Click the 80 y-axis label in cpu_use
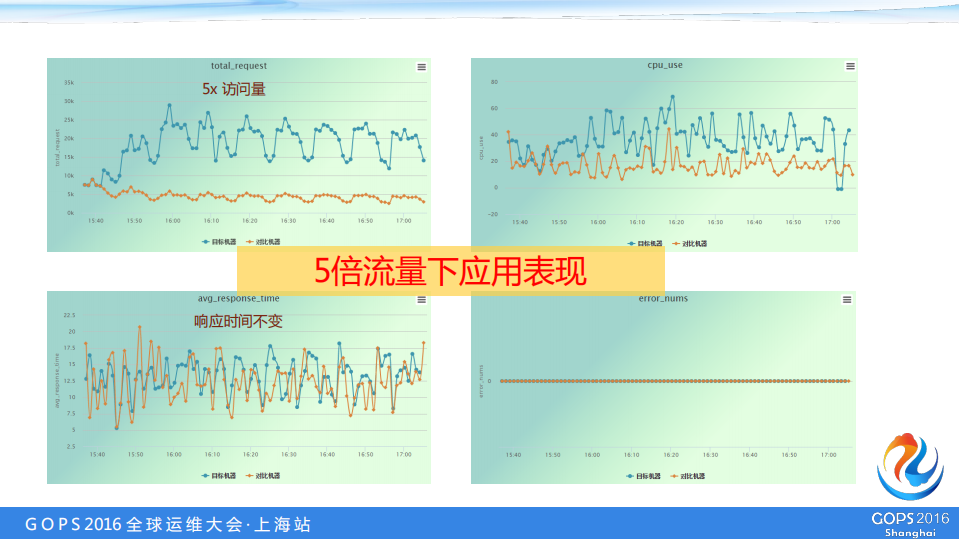Viewport: 959px width, 539px height. 494,81
